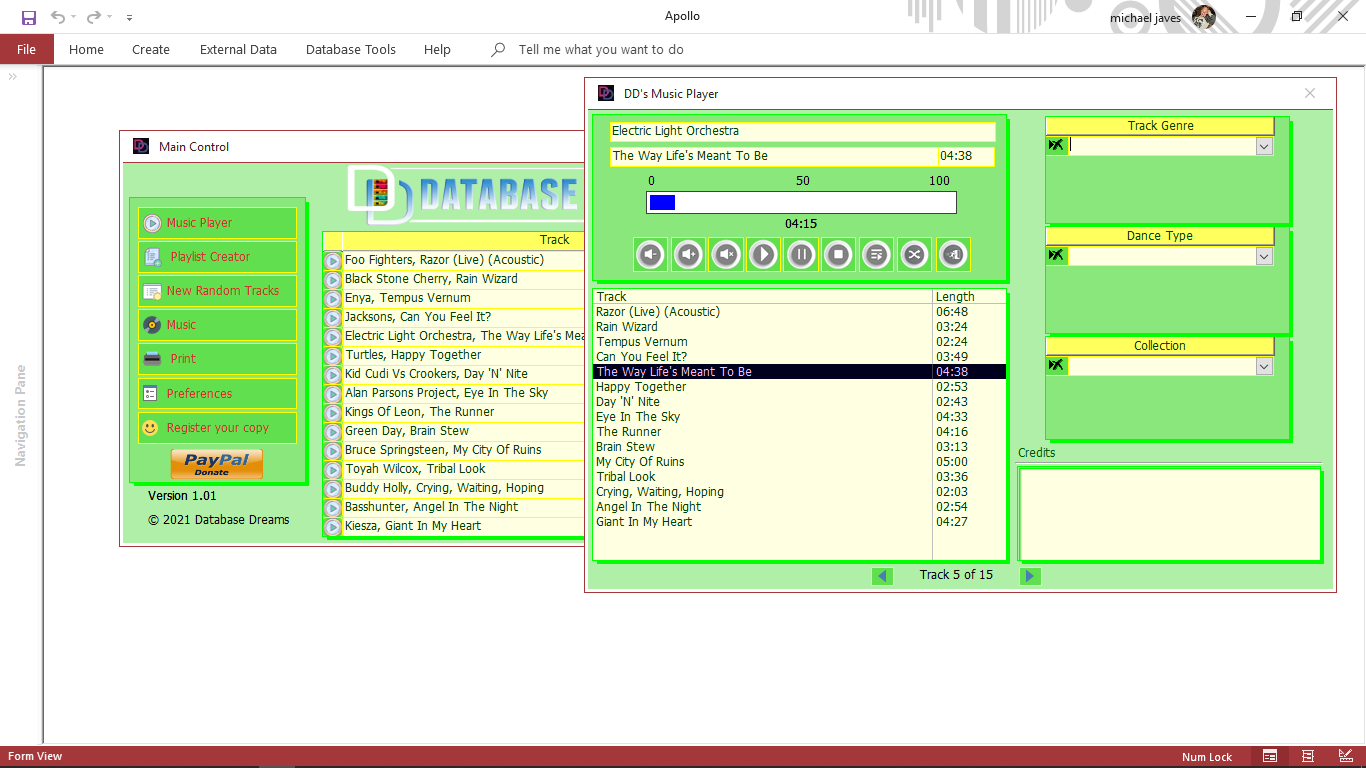Viewport: 1366px width, 768px height.
Task: Switch to Design View from the status bar
Action: (x=1345, y=756)
